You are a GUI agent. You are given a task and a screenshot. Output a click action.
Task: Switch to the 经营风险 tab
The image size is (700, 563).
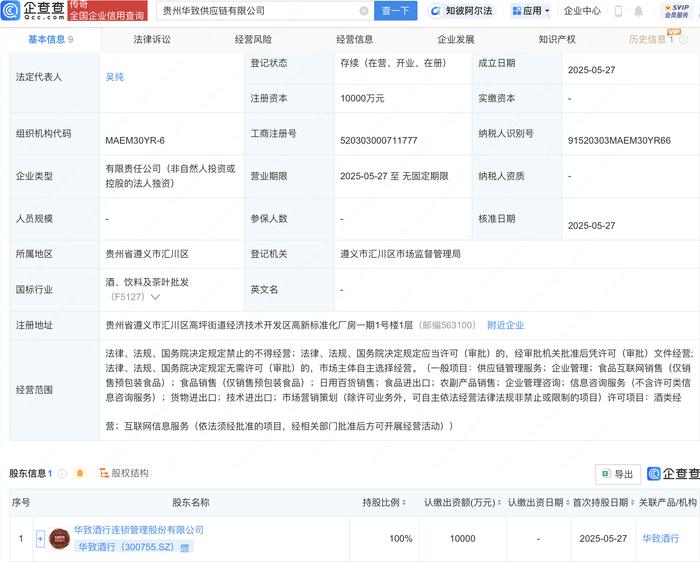click(x=253, y=40)
